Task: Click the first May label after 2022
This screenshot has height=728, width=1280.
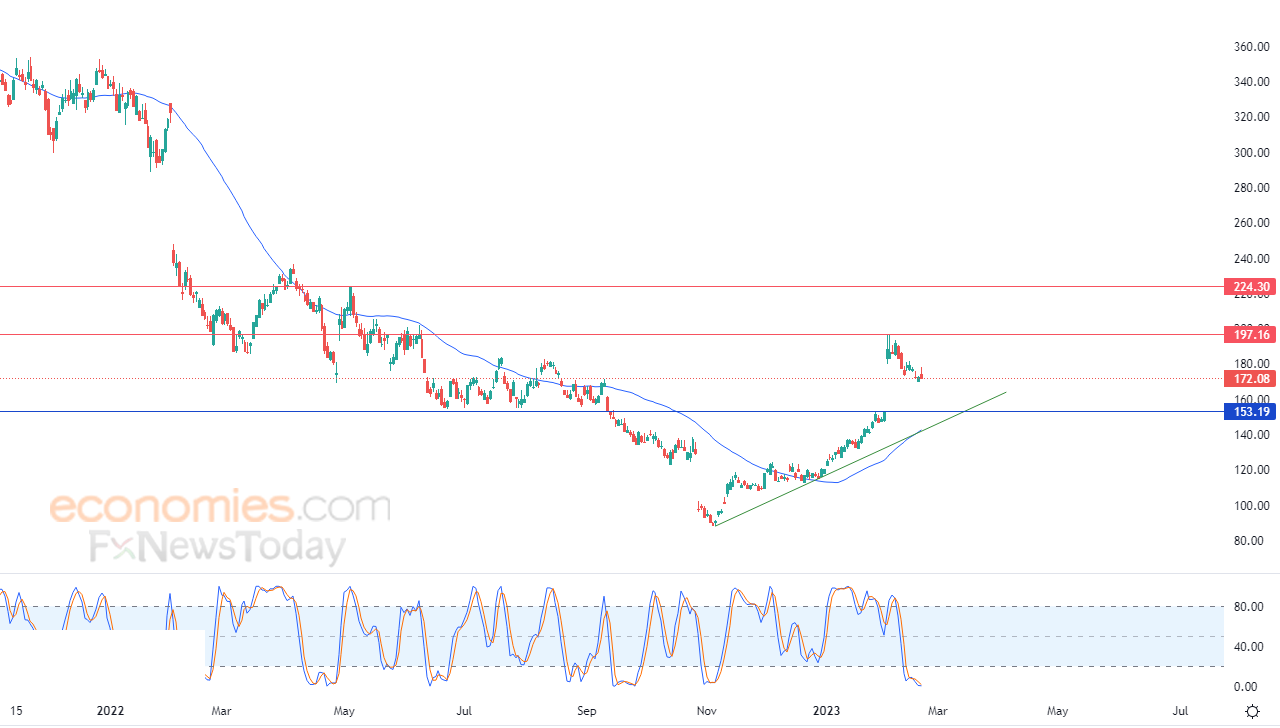Action: (x=344, y=712)
